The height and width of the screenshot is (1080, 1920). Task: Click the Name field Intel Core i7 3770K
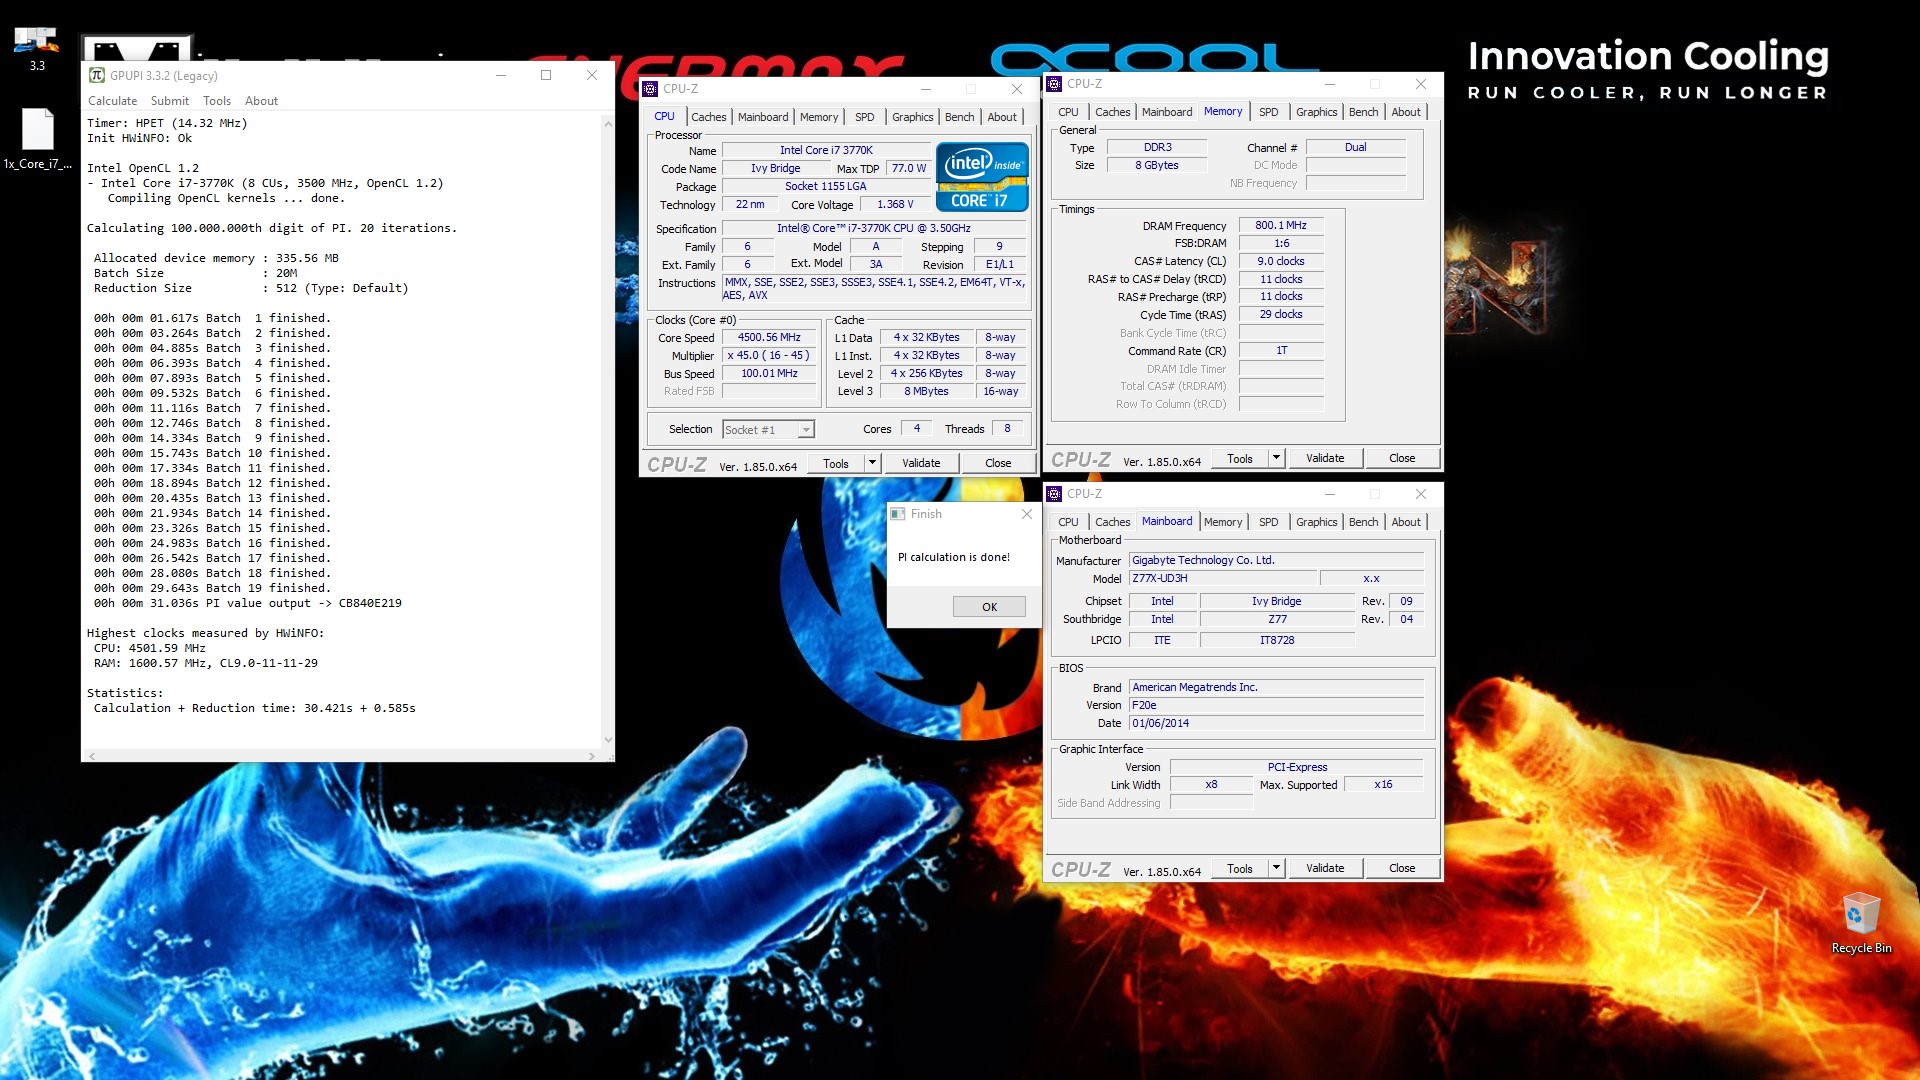(826, 151)
